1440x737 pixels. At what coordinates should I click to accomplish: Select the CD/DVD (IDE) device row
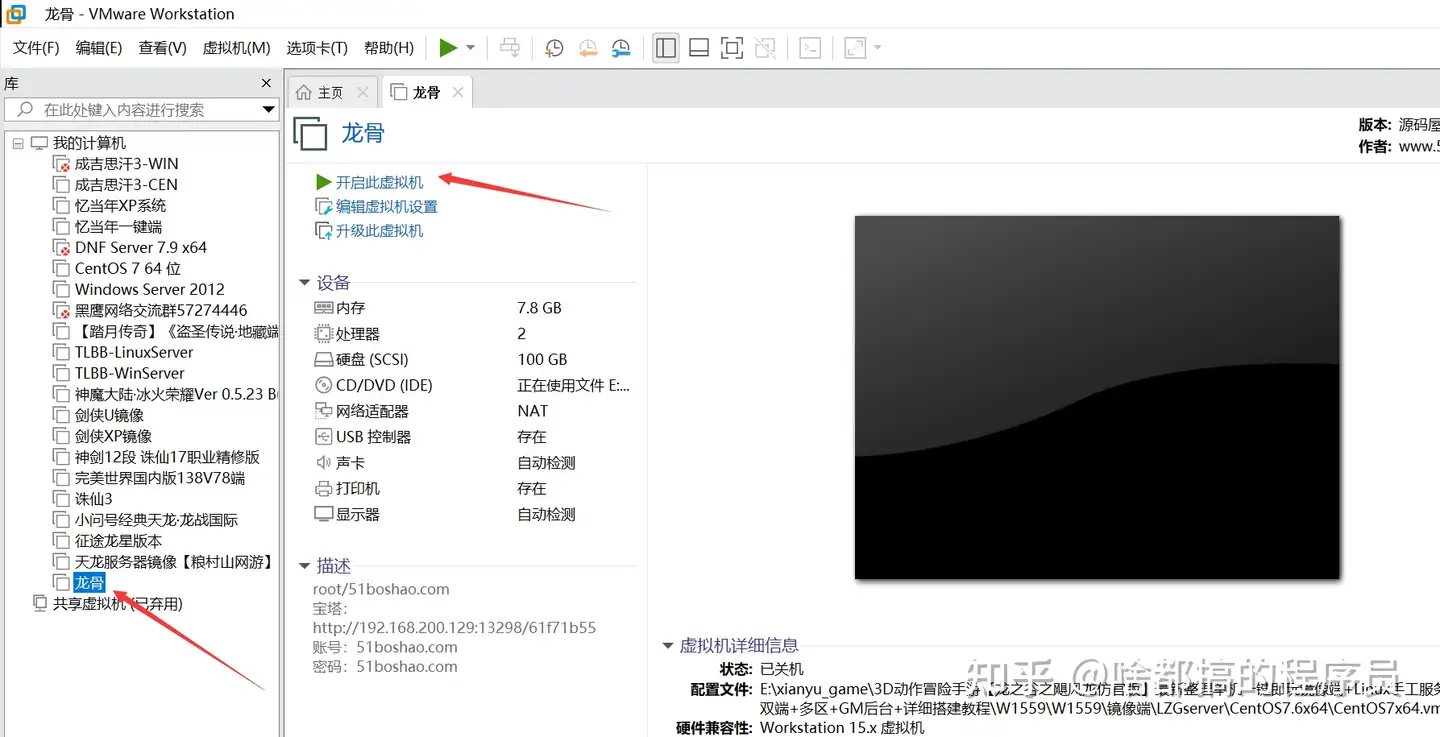point(473,385)
